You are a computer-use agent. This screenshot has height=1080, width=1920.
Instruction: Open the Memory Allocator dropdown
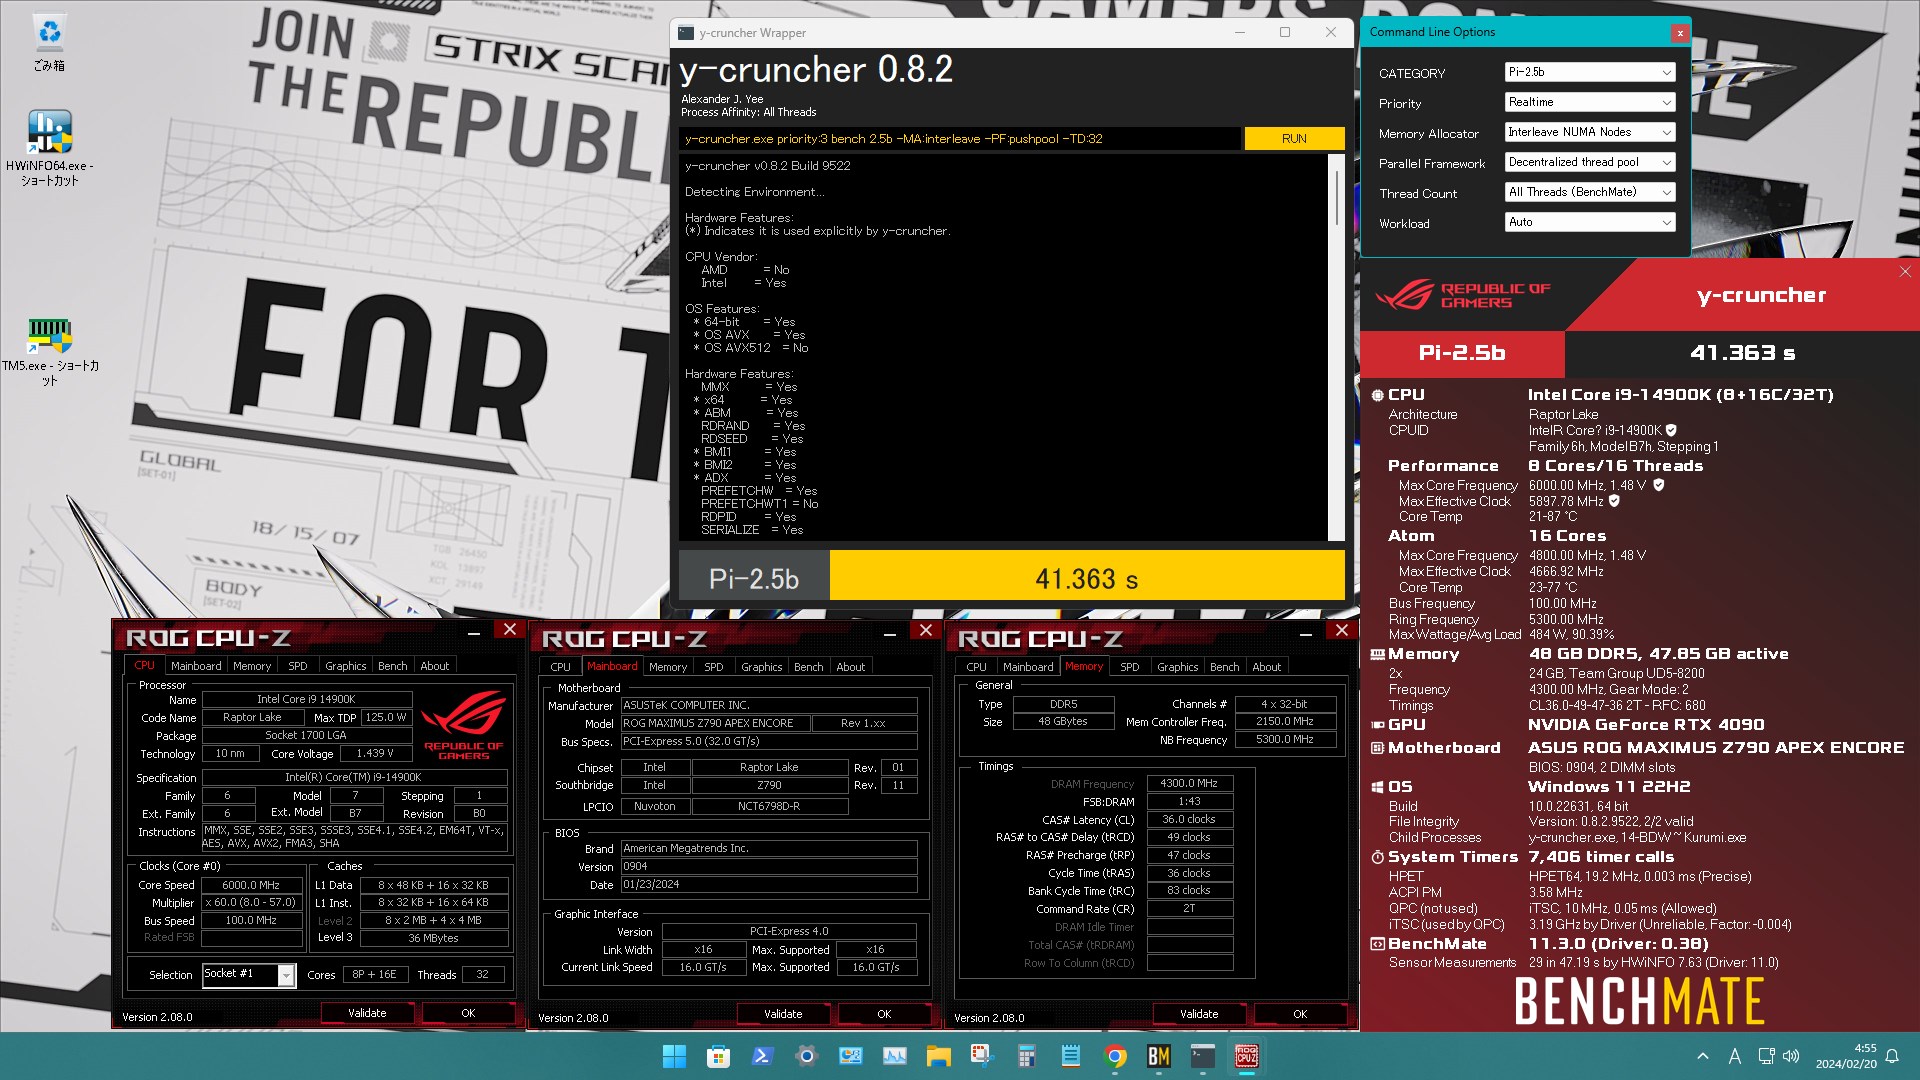(x=1590, y=132)
